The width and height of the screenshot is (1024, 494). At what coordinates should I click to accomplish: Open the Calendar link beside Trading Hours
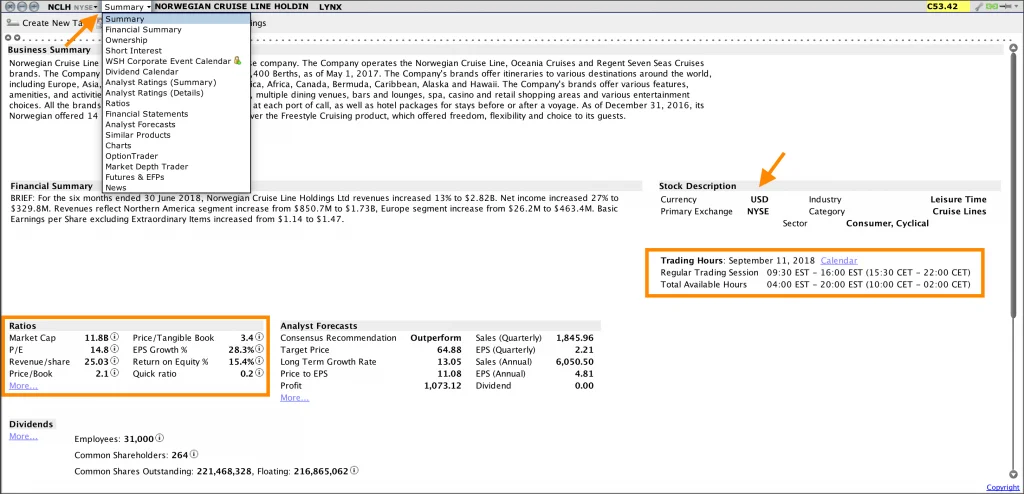click(839, 260)
